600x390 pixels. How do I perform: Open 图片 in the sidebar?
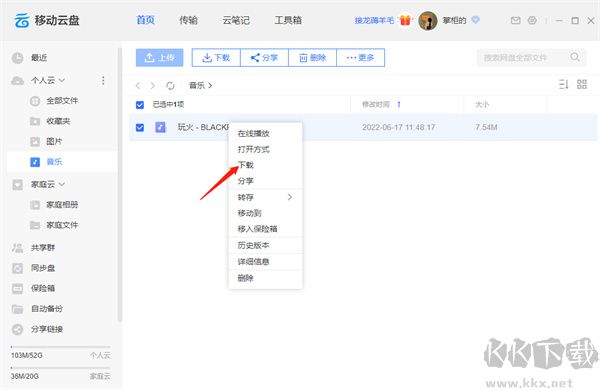[x=54, y=141]
